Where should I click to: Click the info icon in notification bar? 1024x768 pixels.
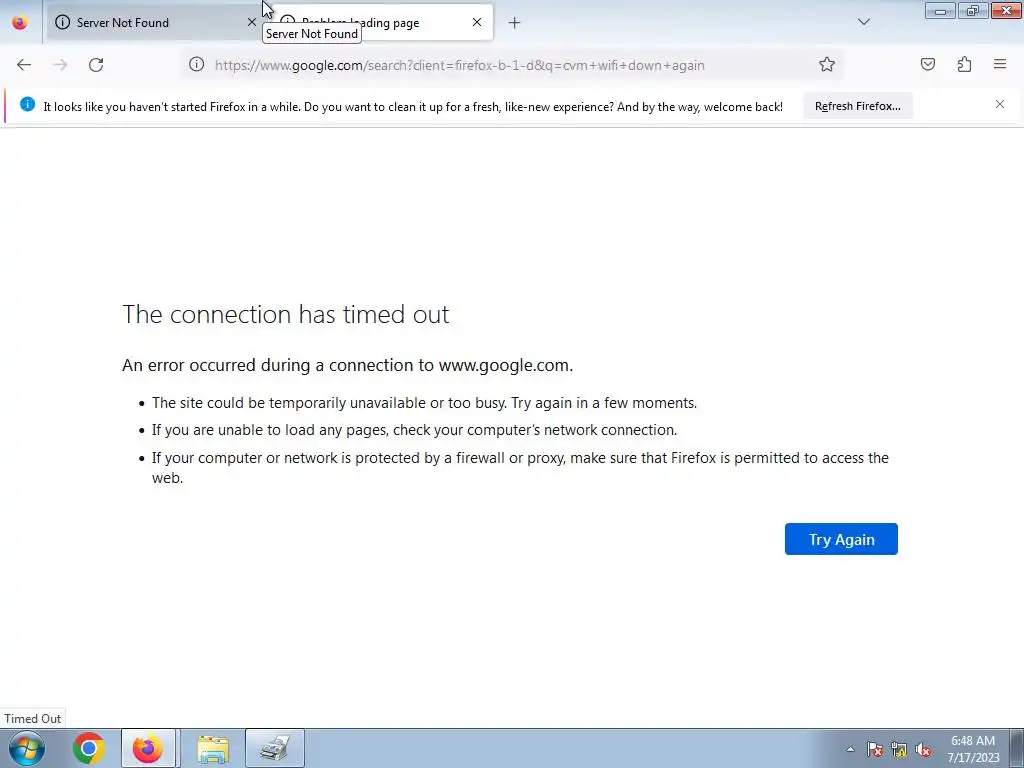pos(27,104)
